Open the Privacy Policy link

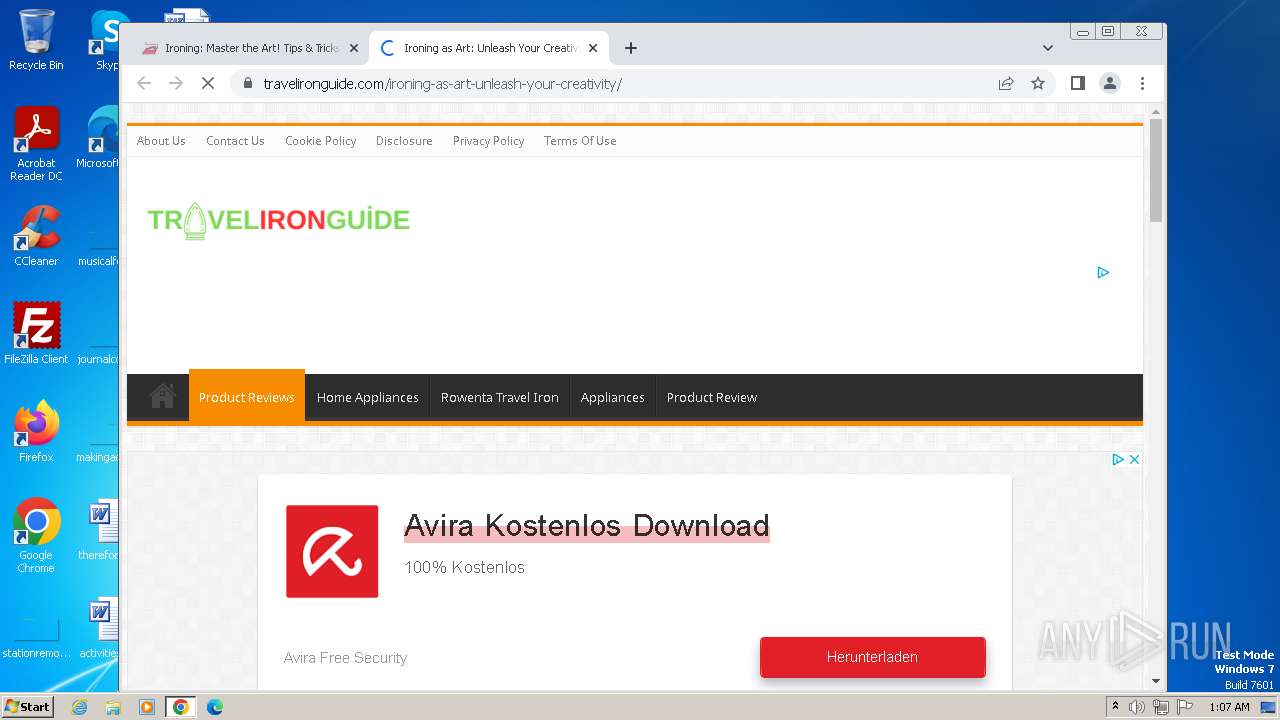tap(488, 141)
